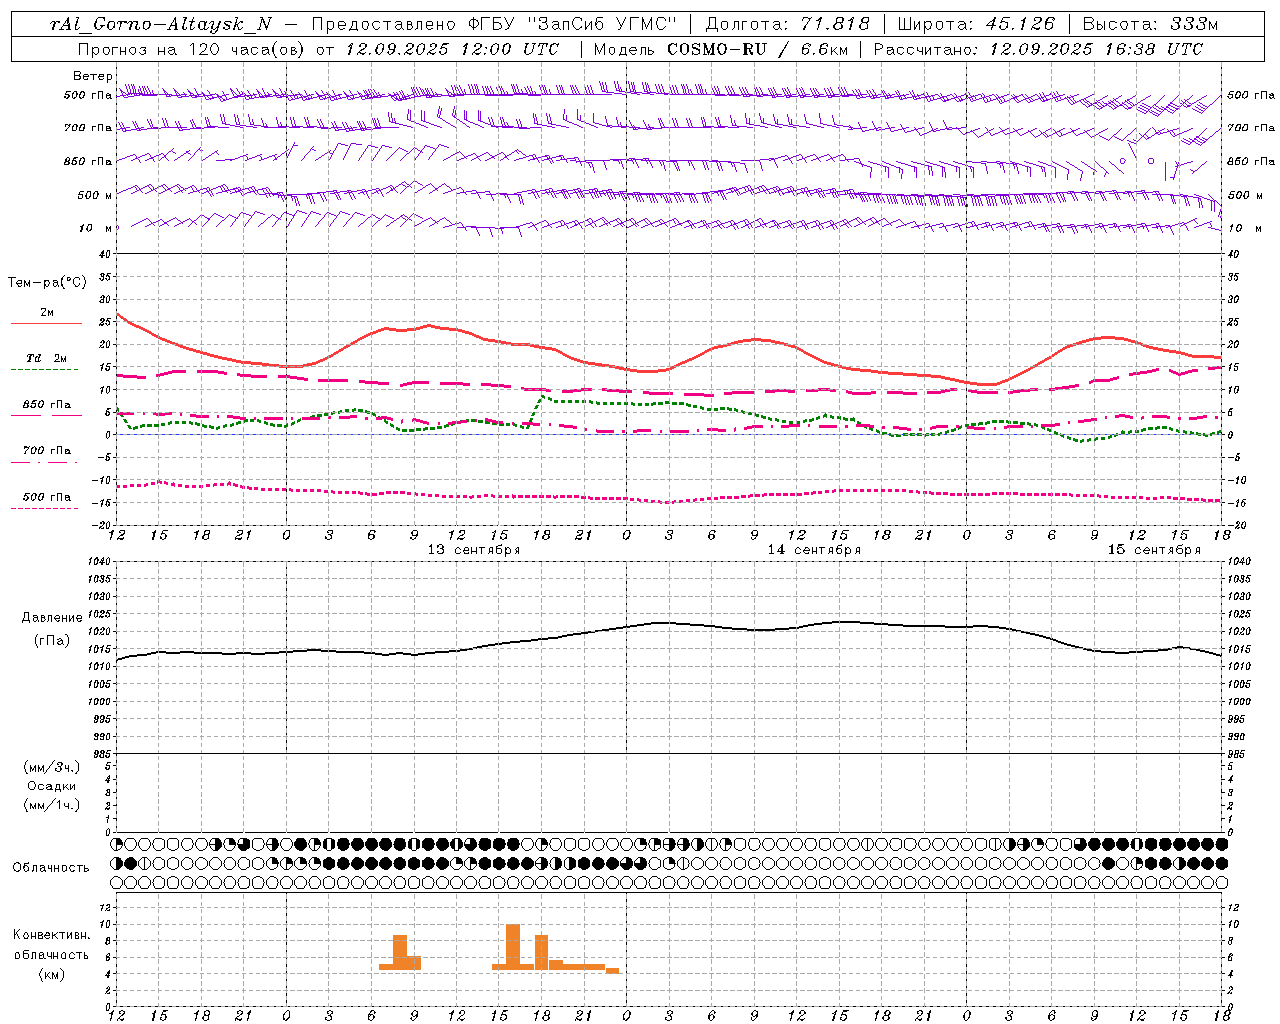Select the forecast start 12.09.2025 12:00 UTC
The height and width of the screenshot is (1024, 1280).
[x=452, y=49]
